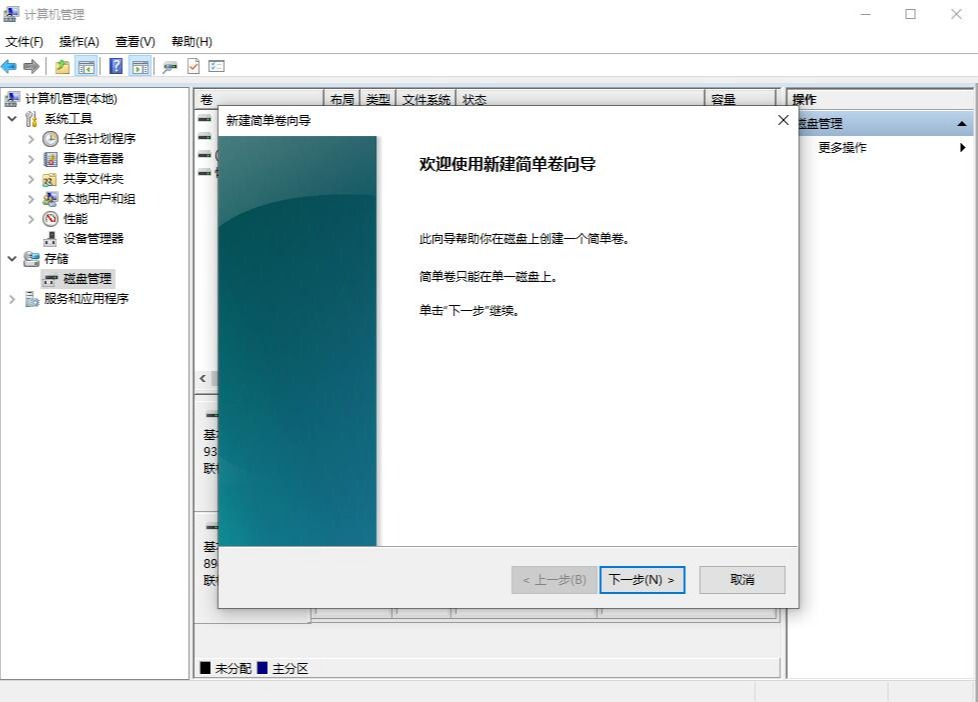The image size is (978, 702).
Task: Toggle the show/hide console tree icon
Action: click(86, 66)
